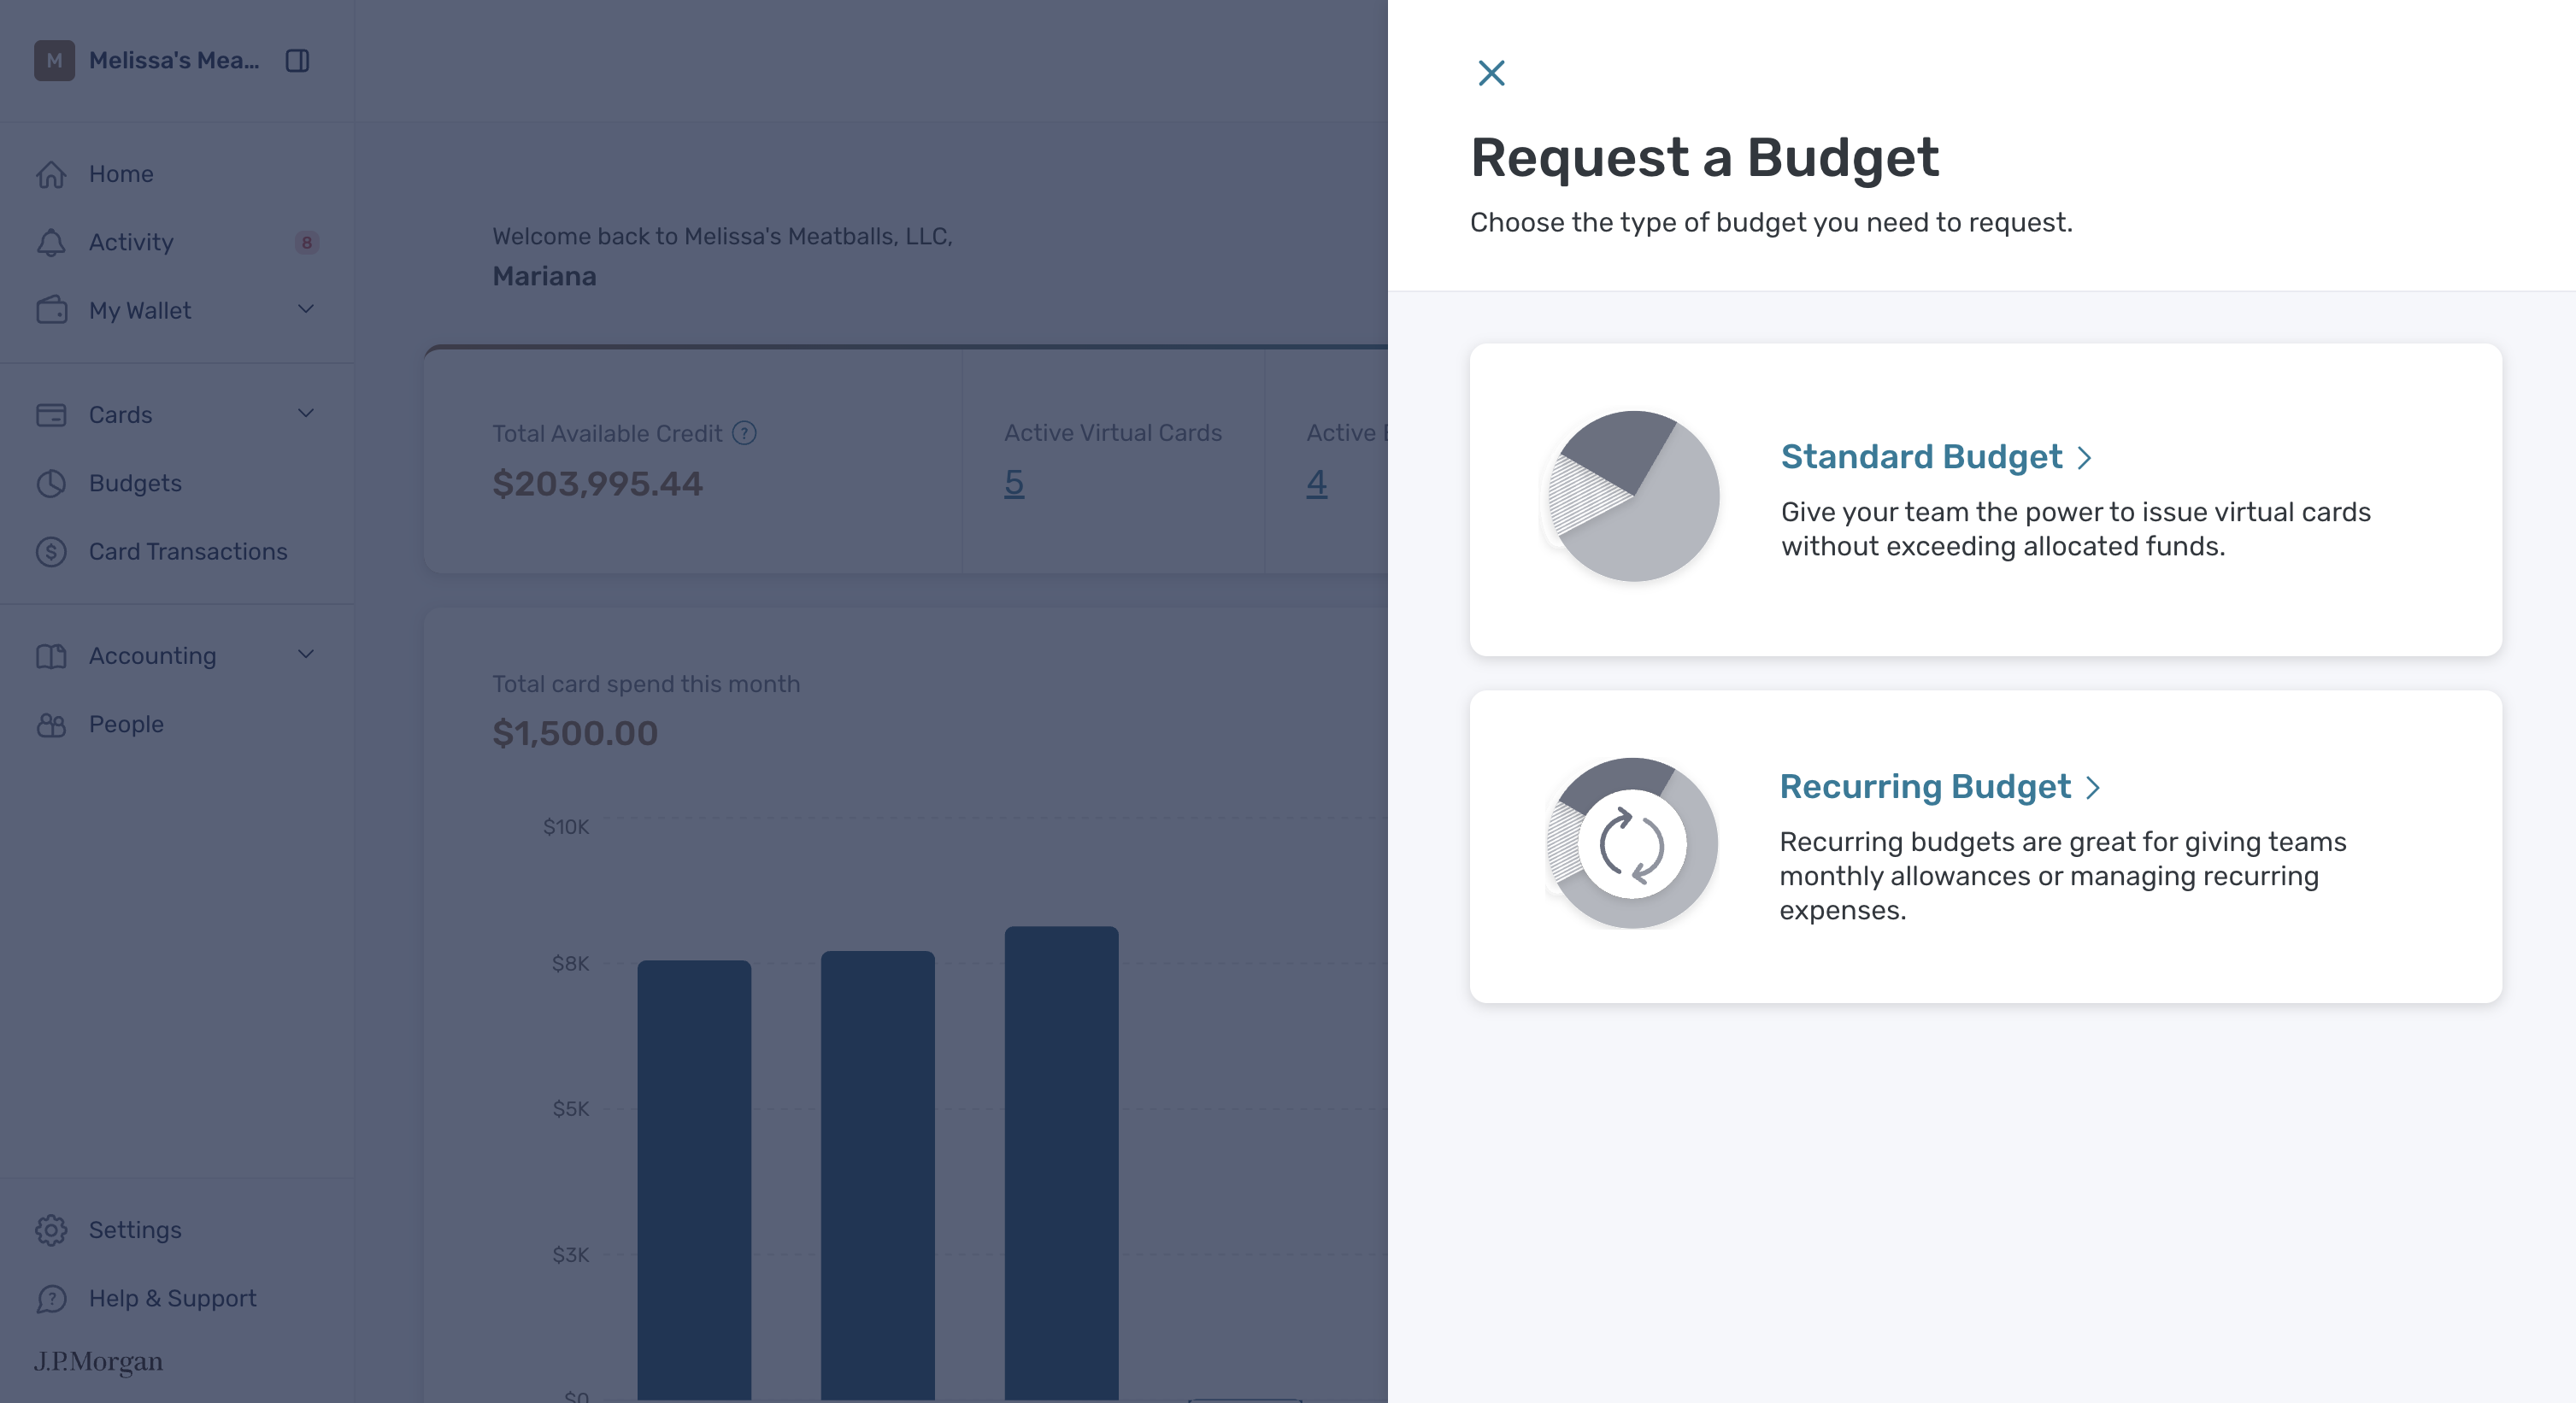Image resolution: width=2576 pixels, height=1403 pixels.
Task: Expand the Accounting section chevron
Action: click(x=306, y=655)
